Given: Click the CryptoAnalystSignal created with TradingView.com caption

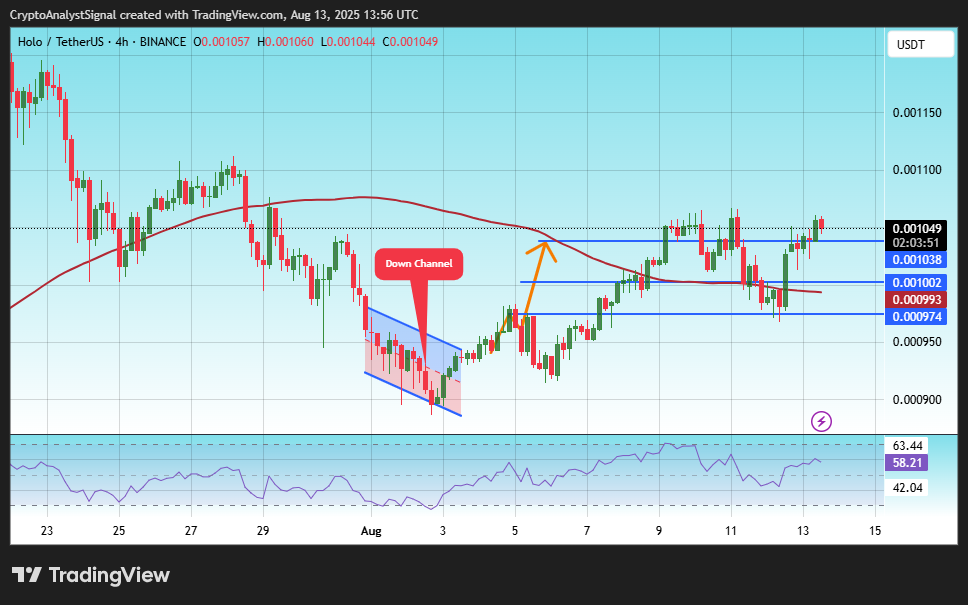Looking at the screenshot, I should 214,15.
